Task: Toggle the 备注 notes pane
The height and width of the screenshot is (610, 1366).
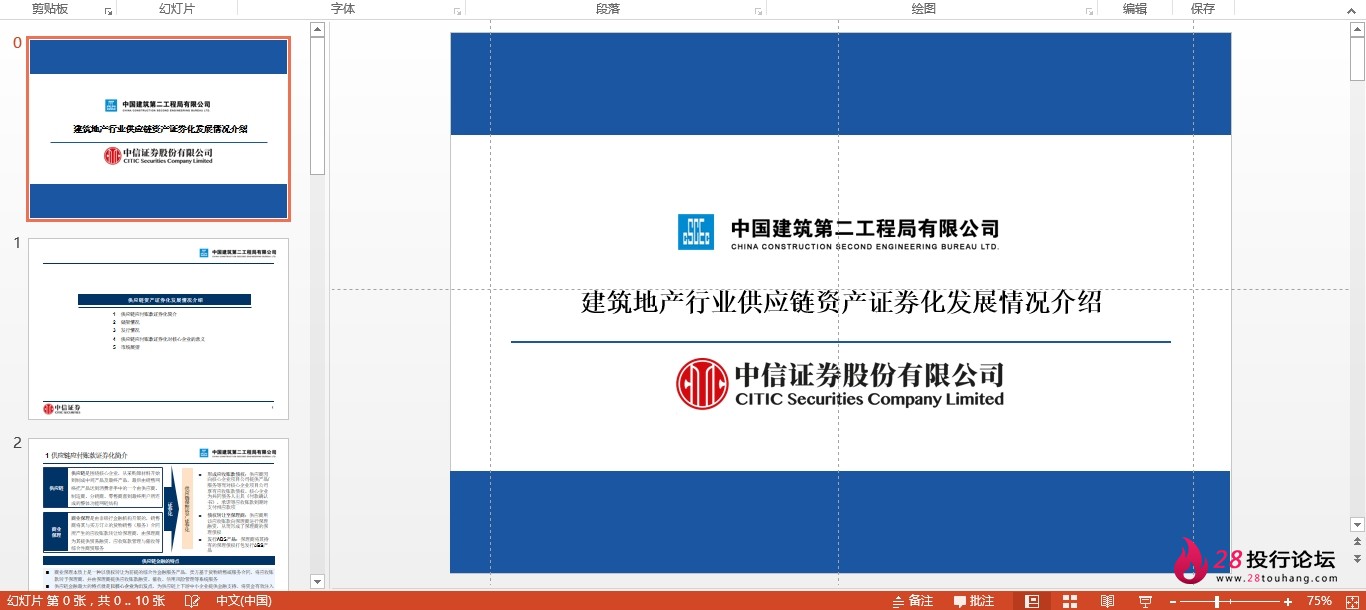Action: pyautogui.click(x=912, y=601)
